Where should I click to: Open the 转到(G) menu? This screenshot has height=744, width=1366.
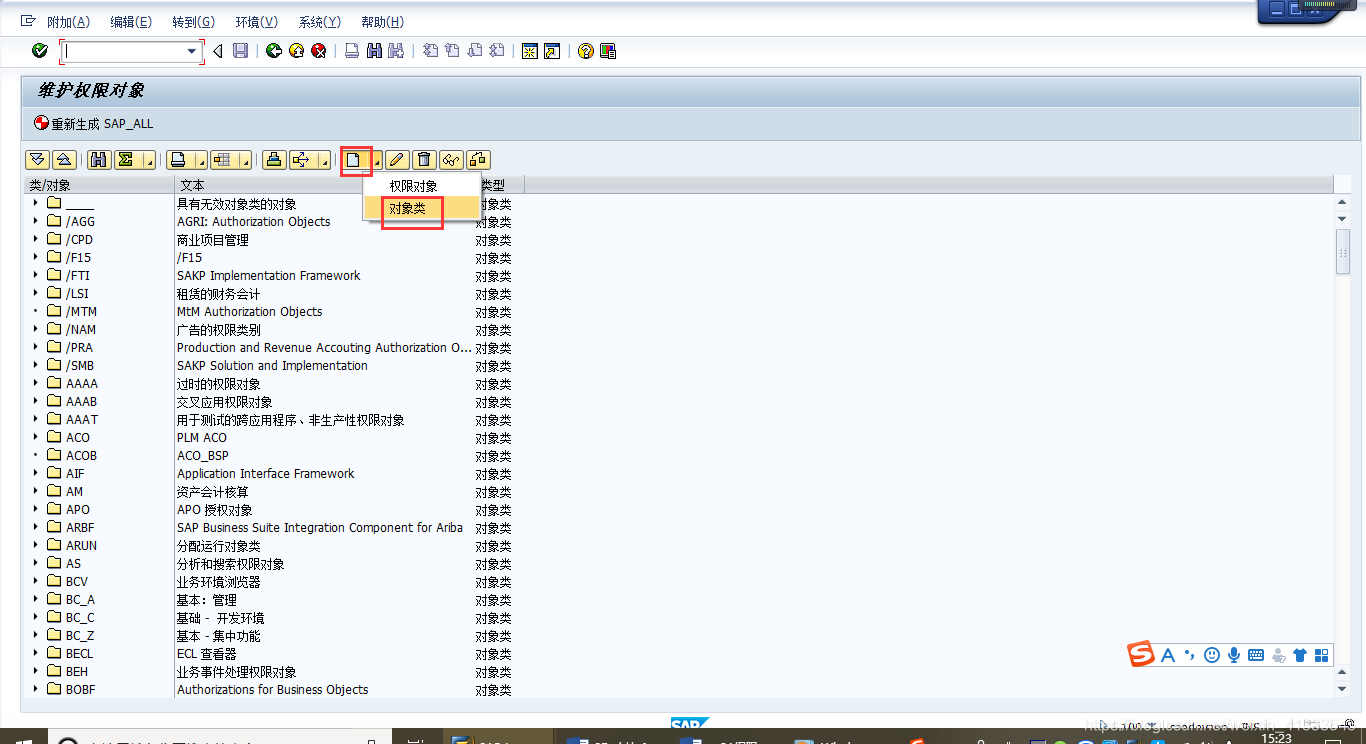click(193, 22)
